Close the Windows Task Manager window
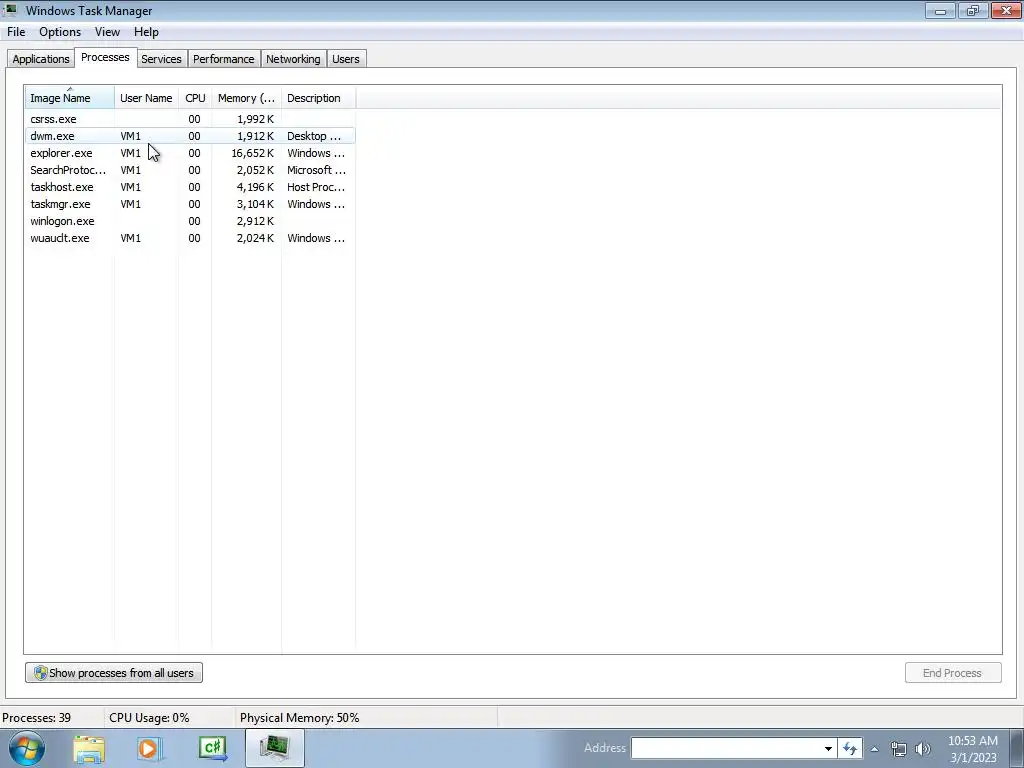The image size is (1024, 768). tap(1006, 10)
